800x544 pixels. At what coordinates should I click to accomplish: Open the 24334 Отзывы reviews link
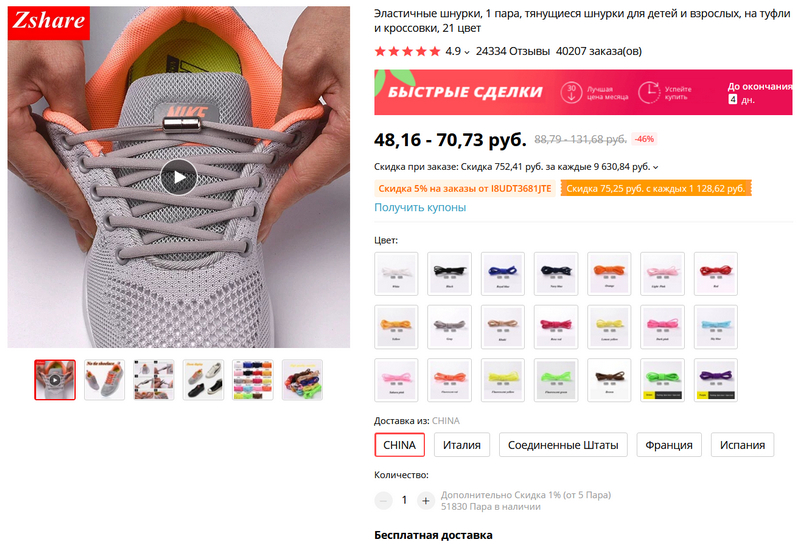(x=512, y=51)
